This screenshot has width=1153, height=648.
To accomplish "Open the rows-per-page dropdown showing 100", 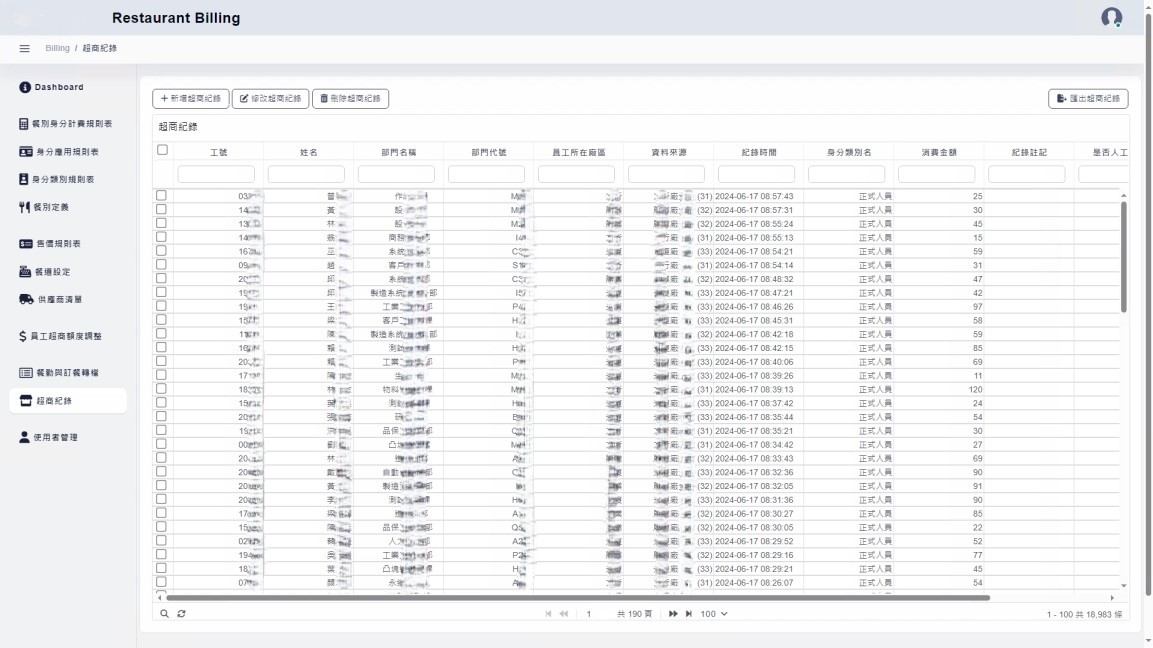I will [714, 613].
